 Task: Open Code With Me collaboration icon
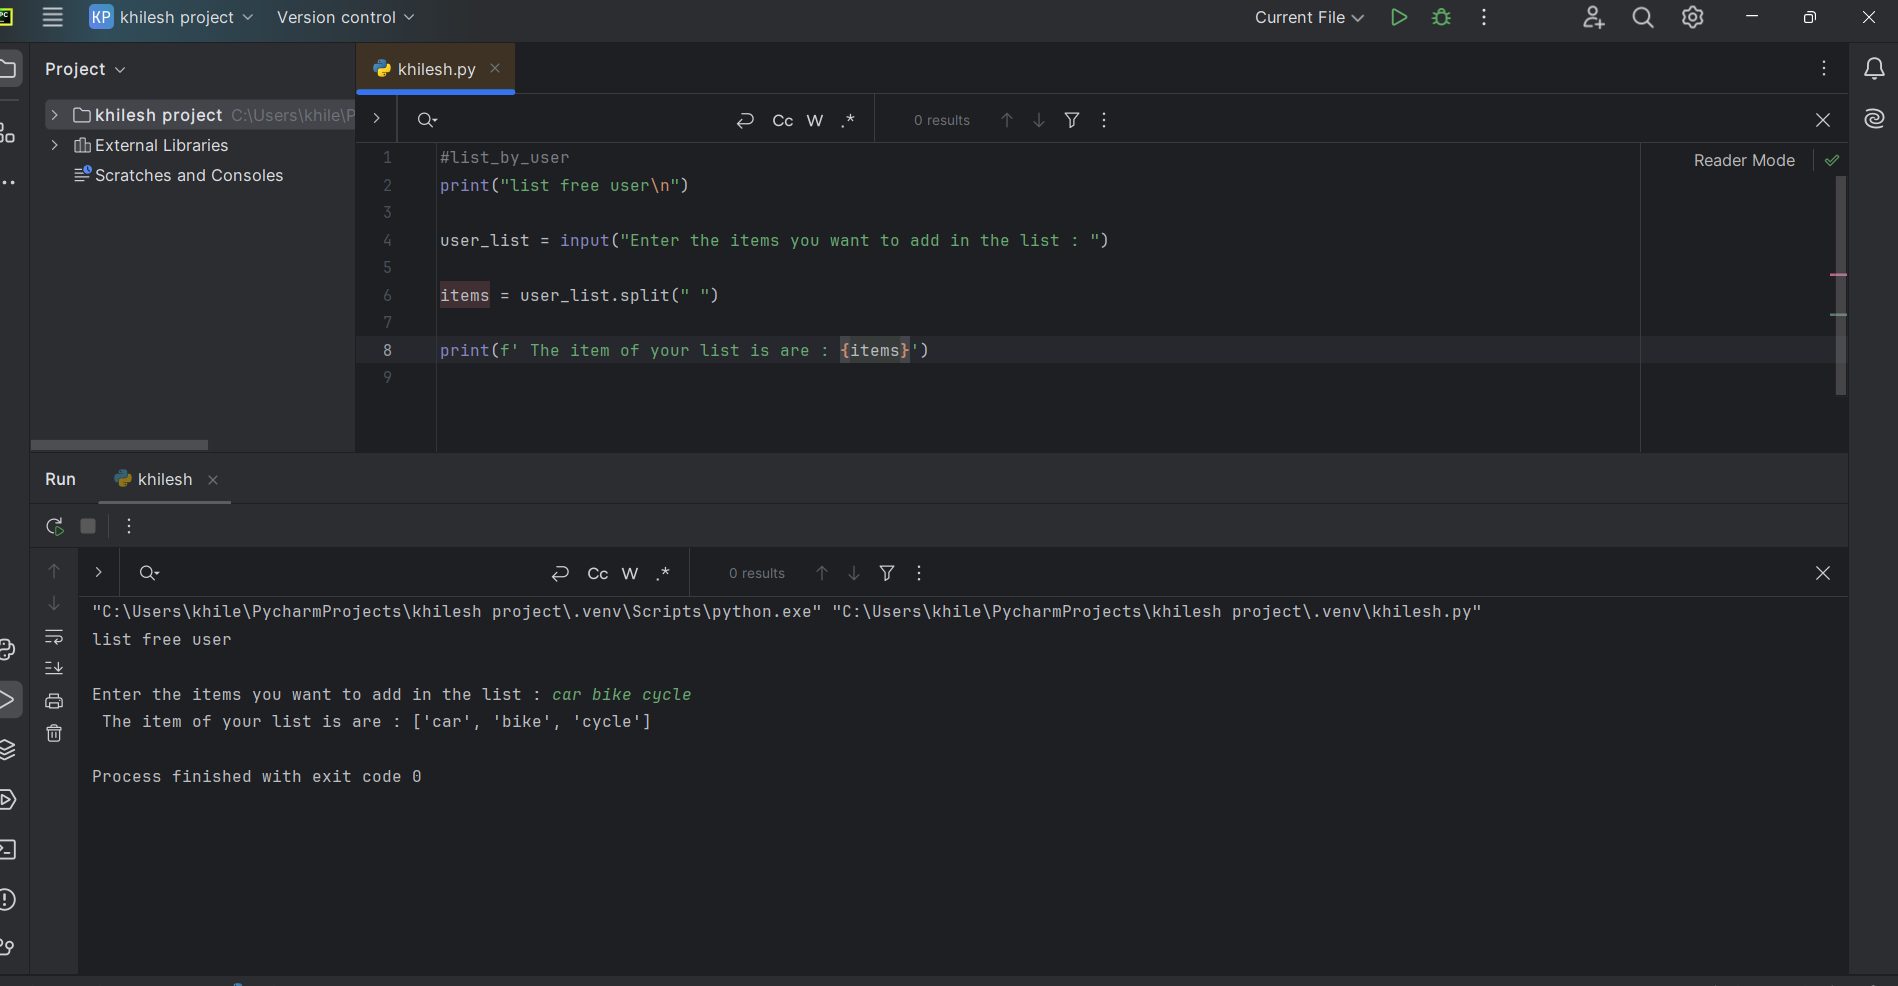1593,17
